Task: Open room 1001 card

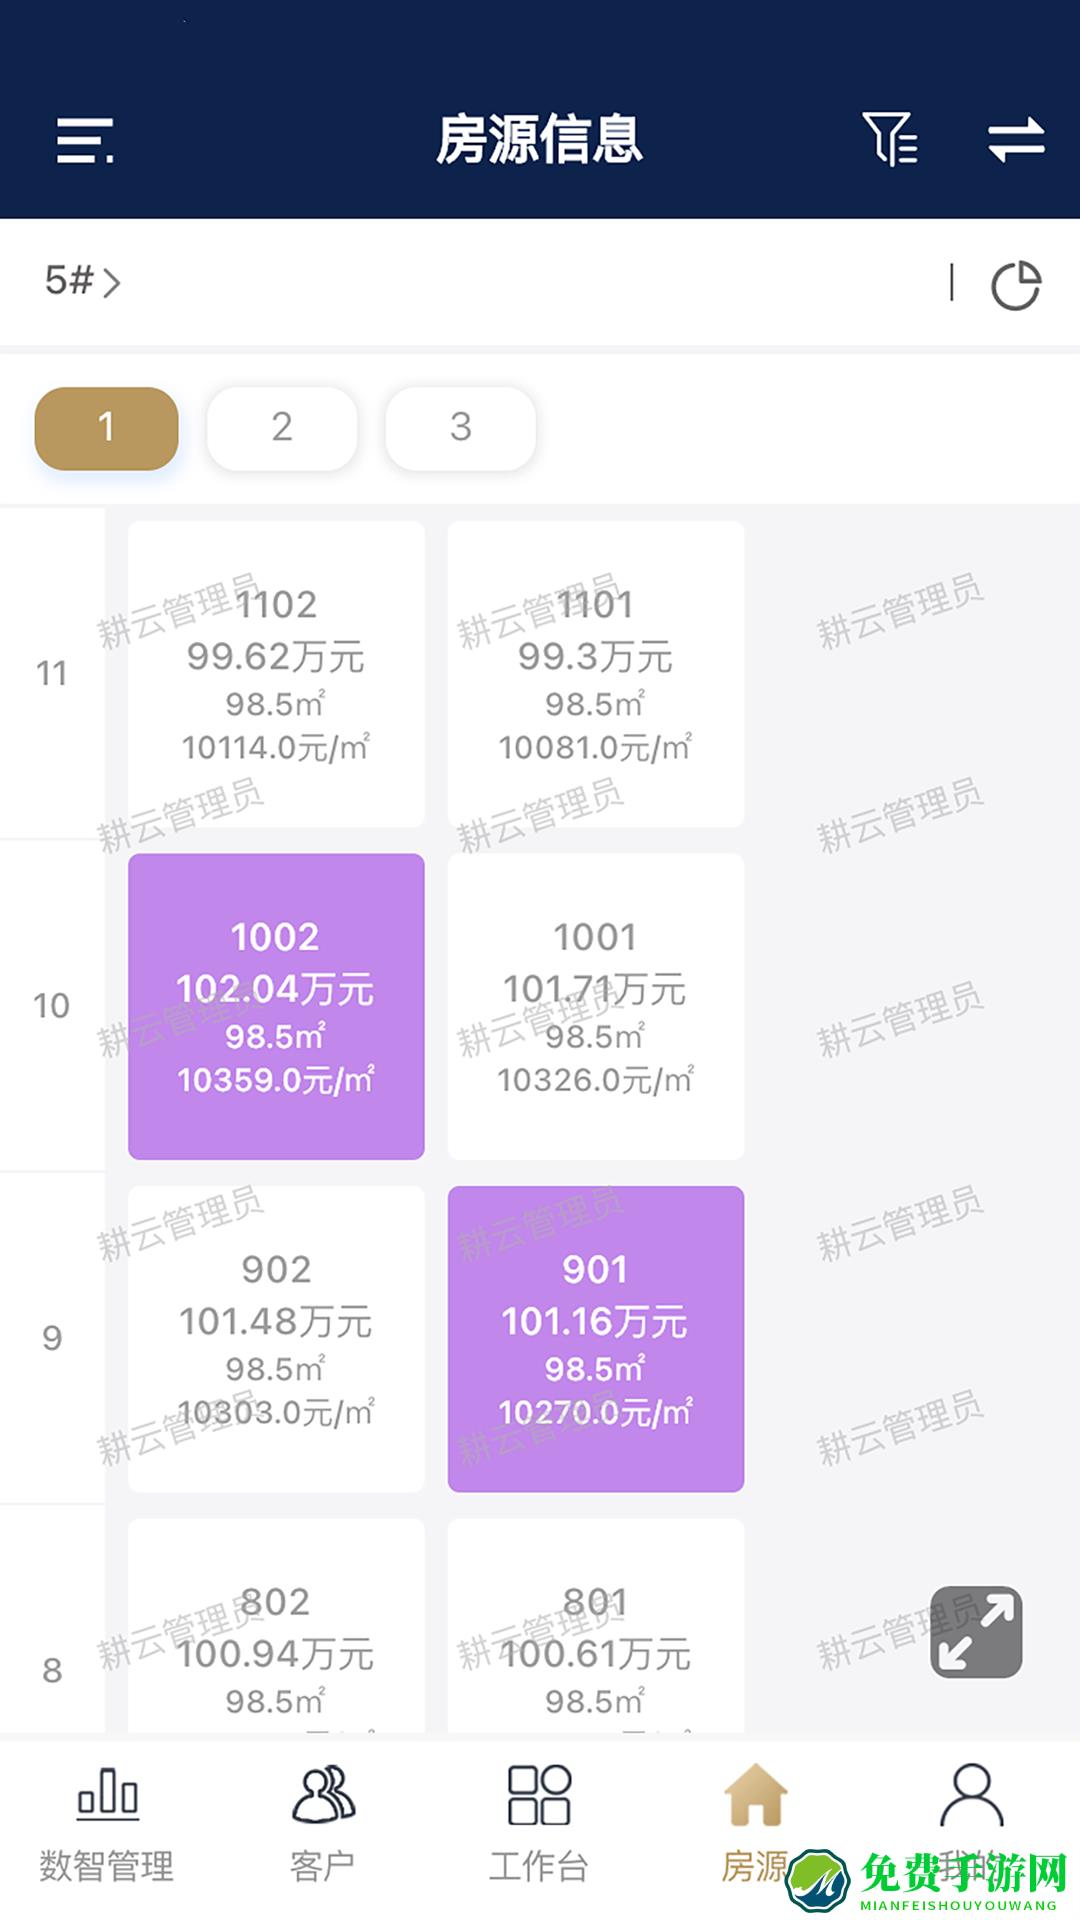Action: 596,1006
